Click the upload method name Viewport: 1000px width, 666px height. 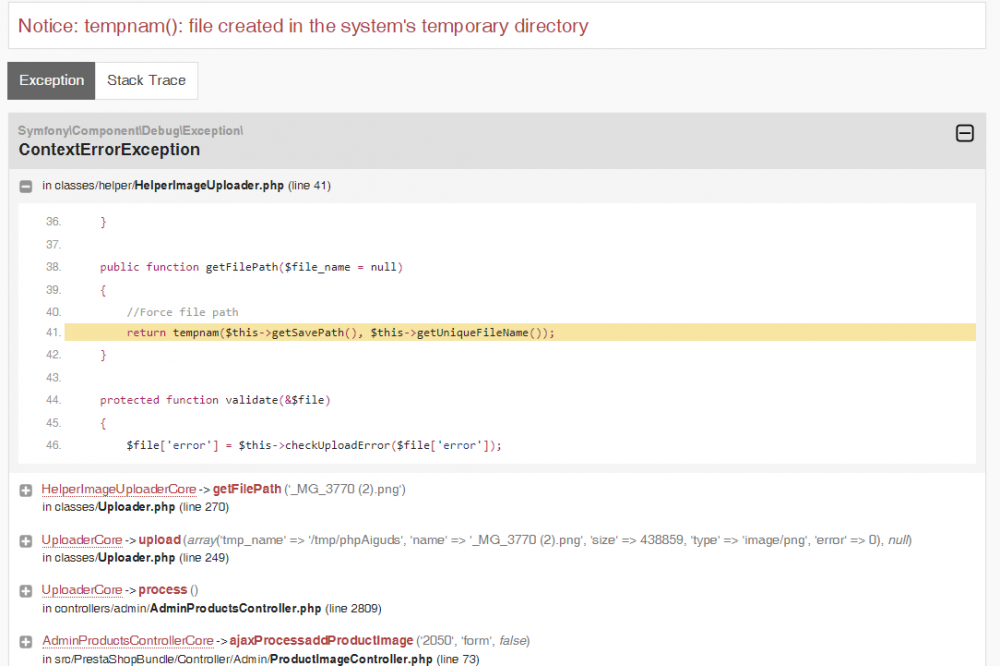coord(159,540)
